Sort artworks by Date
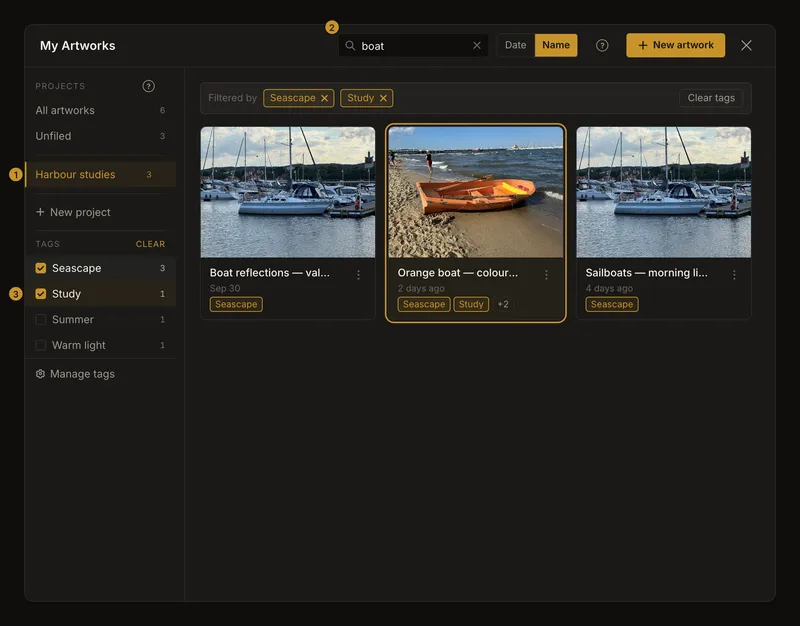Image resolution: width=800 pixels, height=626 pixels. (x=515, y=45)
